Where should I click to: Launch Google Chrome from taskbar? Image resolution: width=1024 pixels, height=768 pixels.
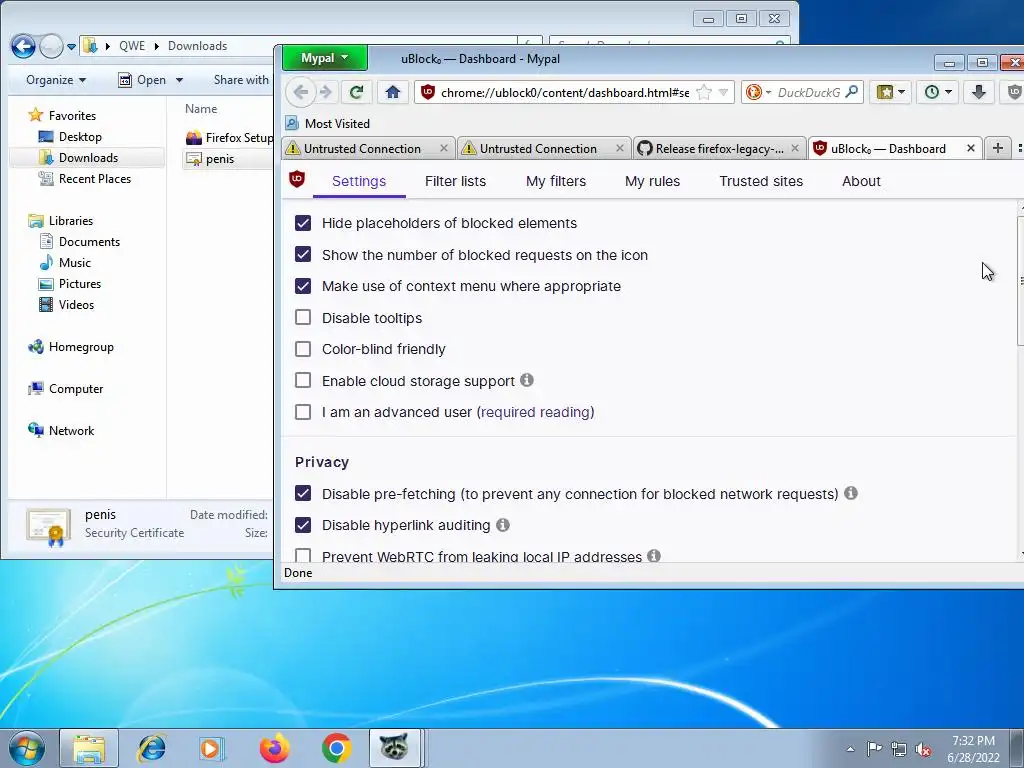(336, 748)
